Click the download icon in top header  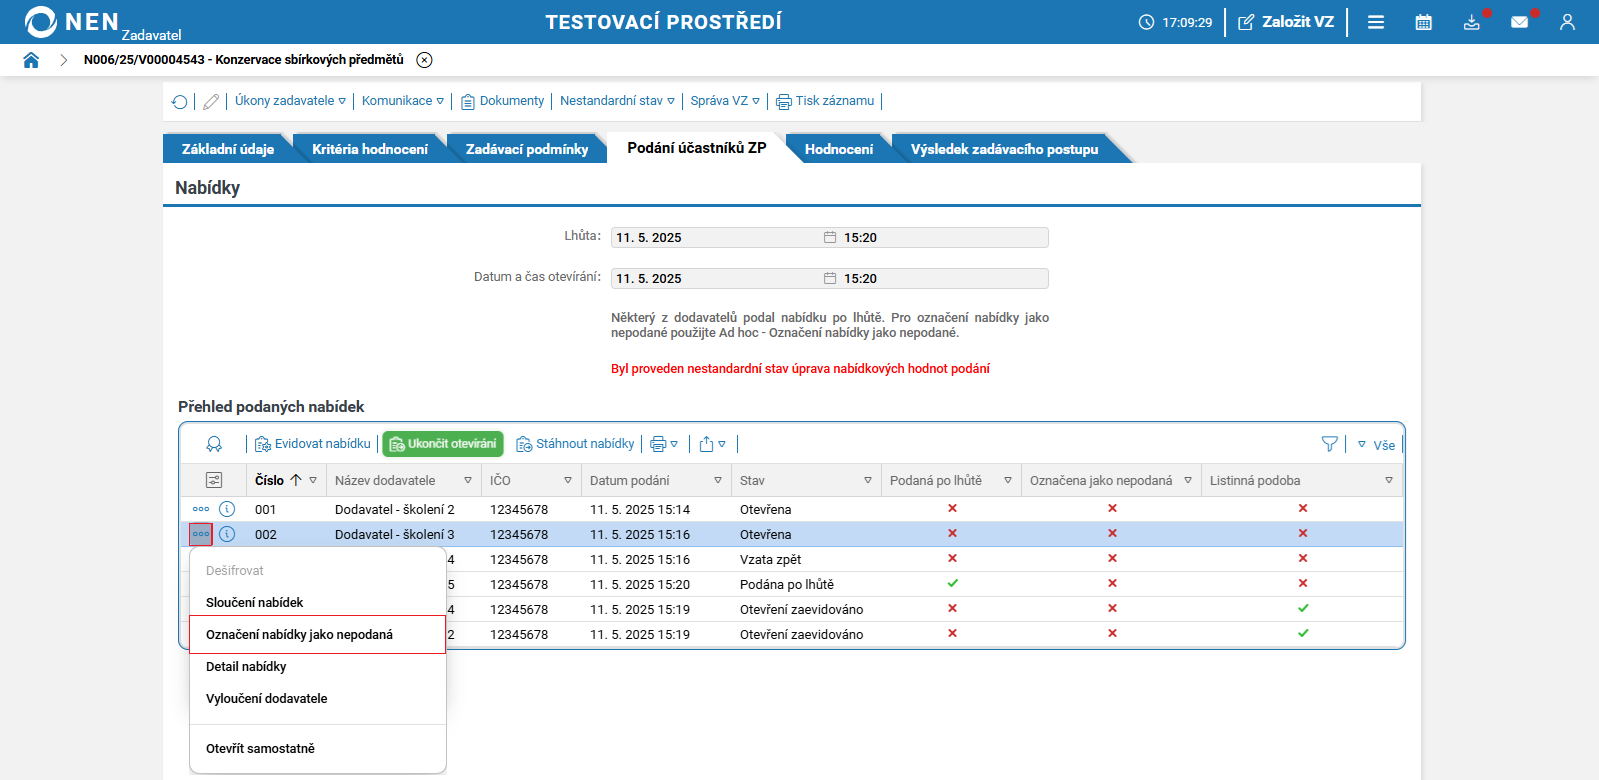pos(1471,22)
